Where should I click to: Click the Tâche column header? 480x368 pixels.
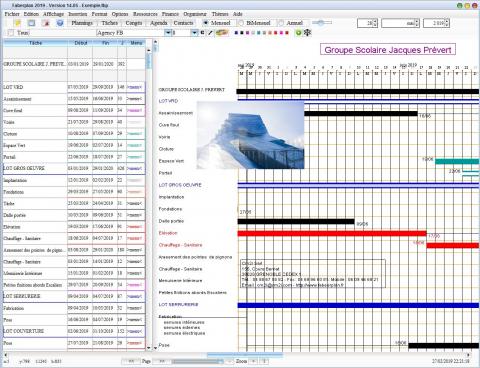point(35,43)
